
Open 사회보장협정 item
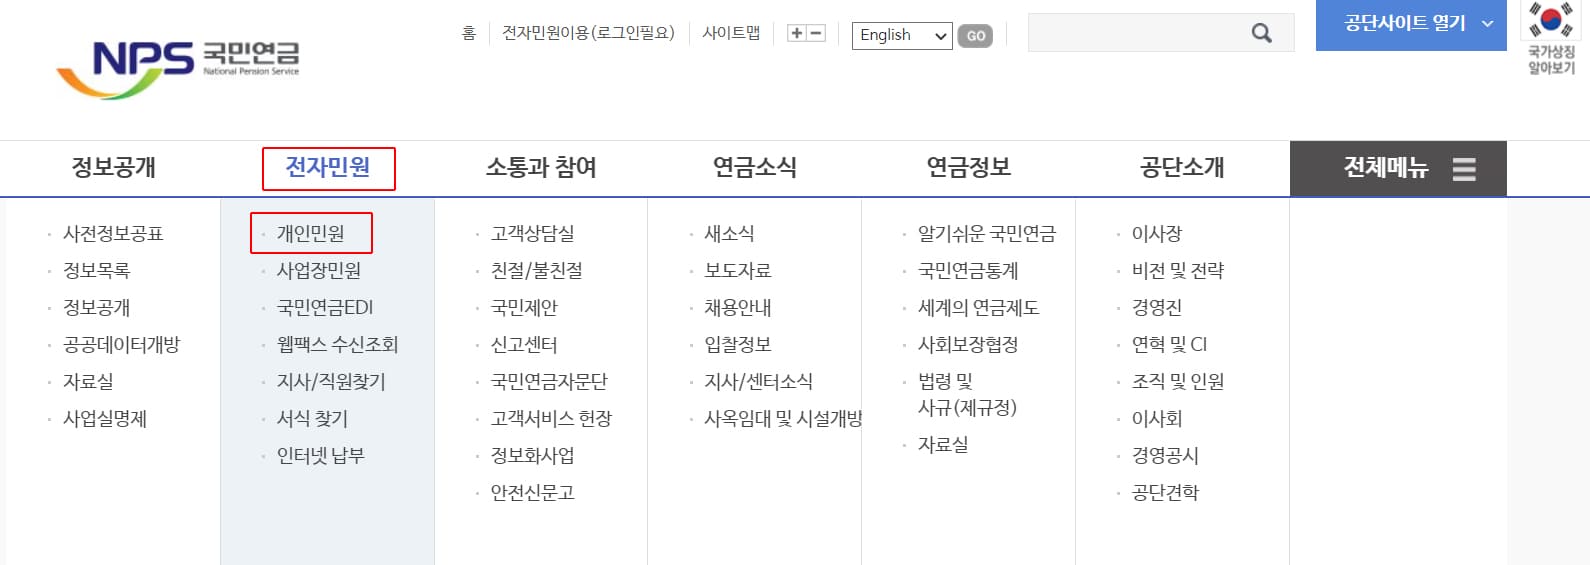point(968,345)
